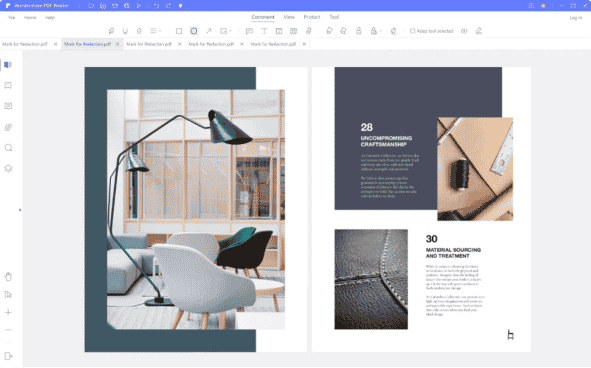Open the Home menu
This screenshot has height=368, width=591.
pyautogui.click(x=30, y=18)
